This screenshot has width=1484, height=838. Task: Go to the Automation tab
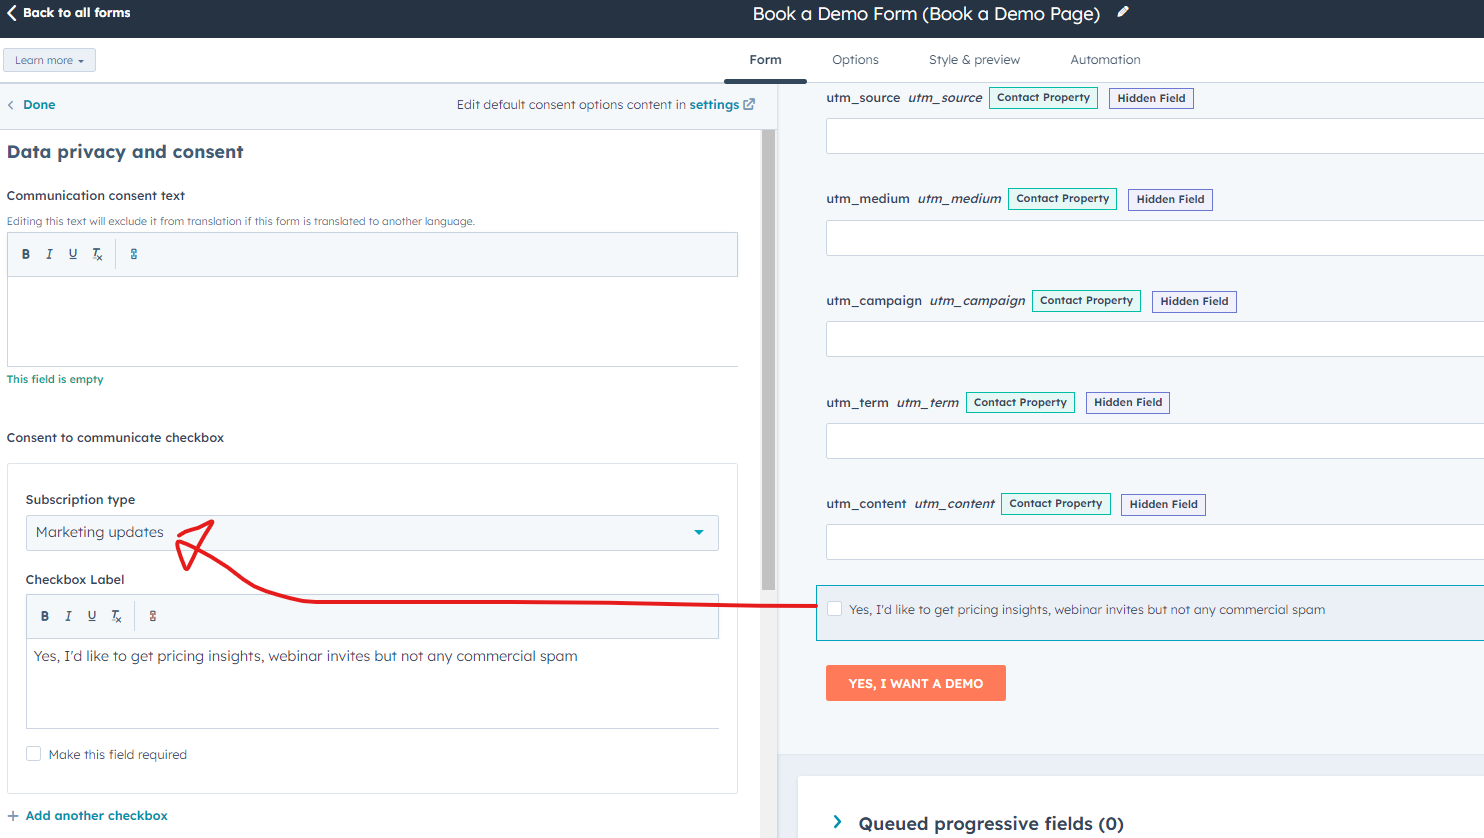[x=1105, y=60]
